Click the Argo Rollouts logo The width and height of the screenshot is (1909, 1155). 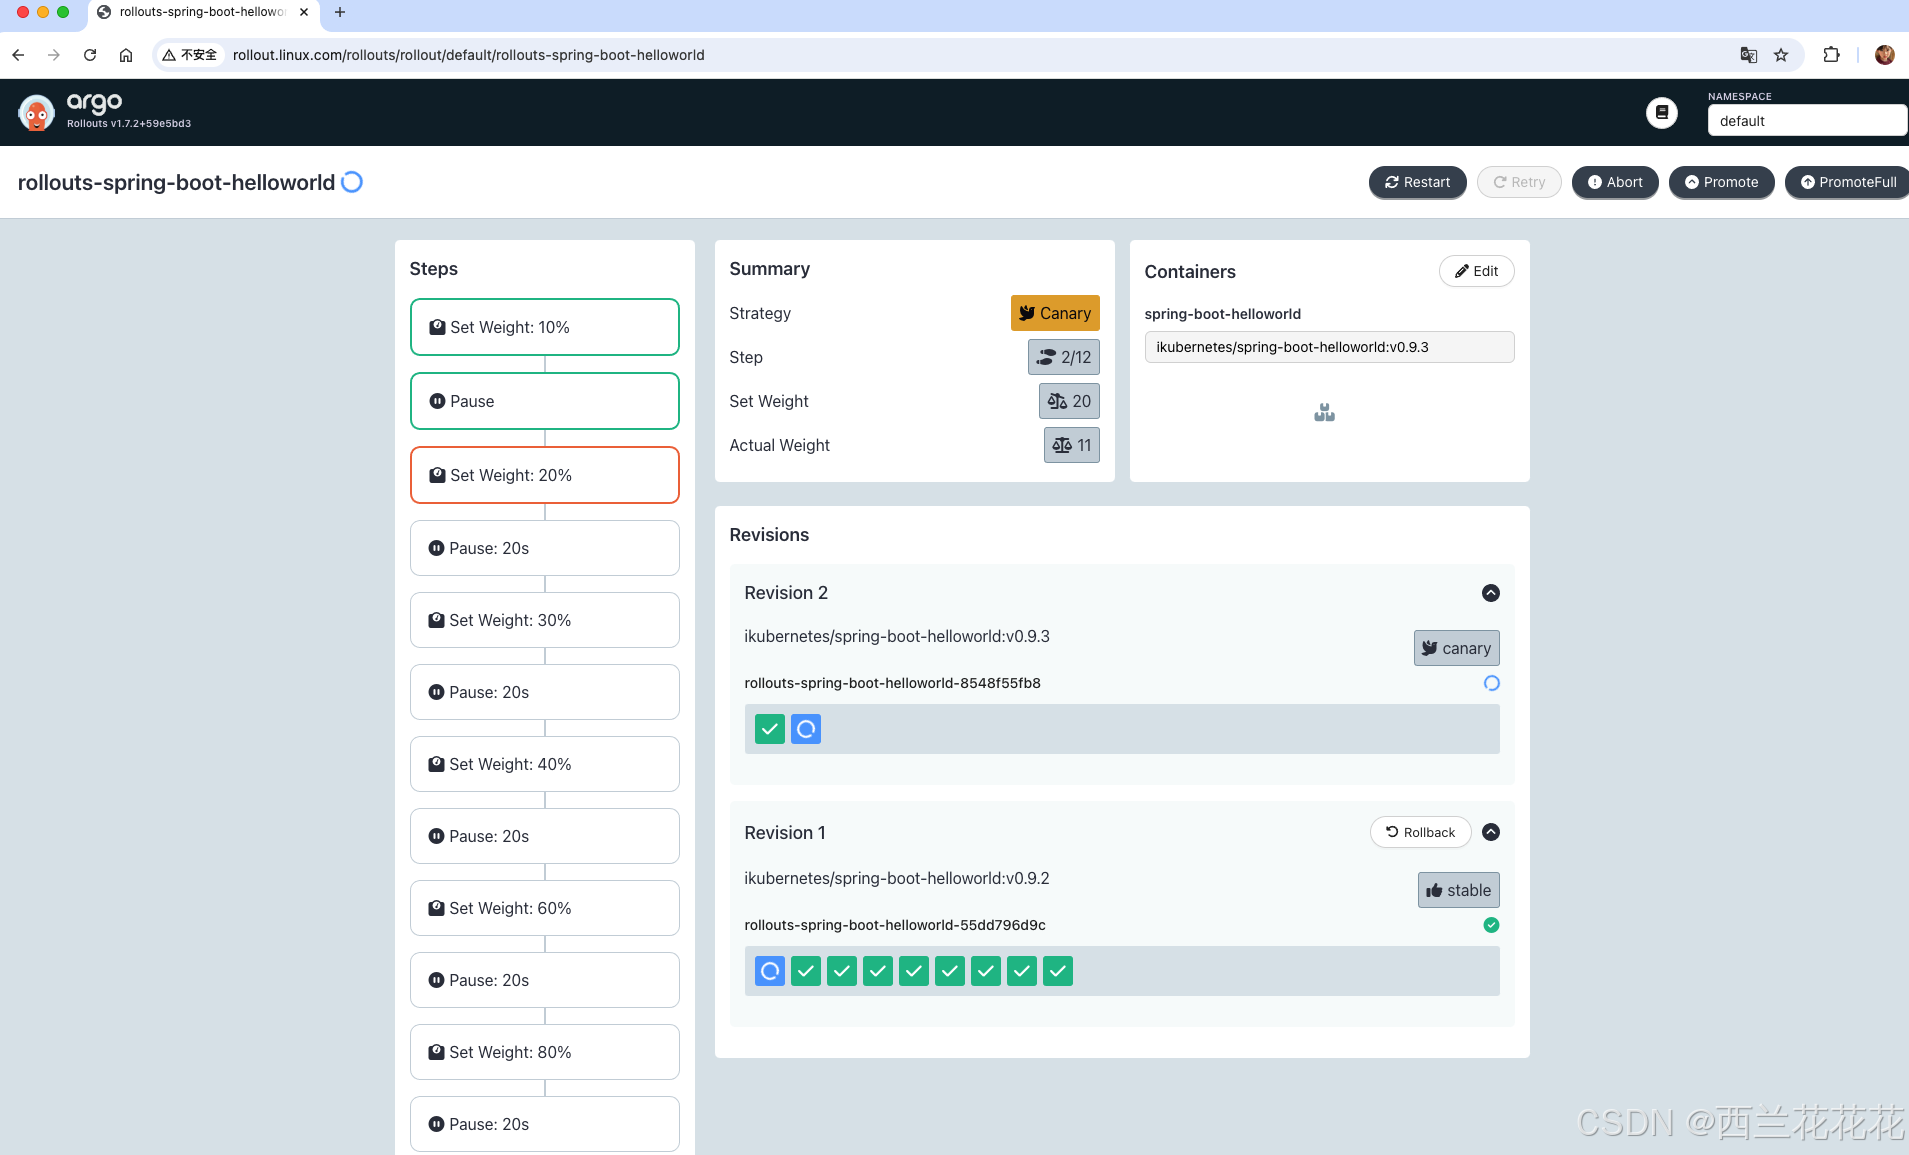(x=37, y=113)
